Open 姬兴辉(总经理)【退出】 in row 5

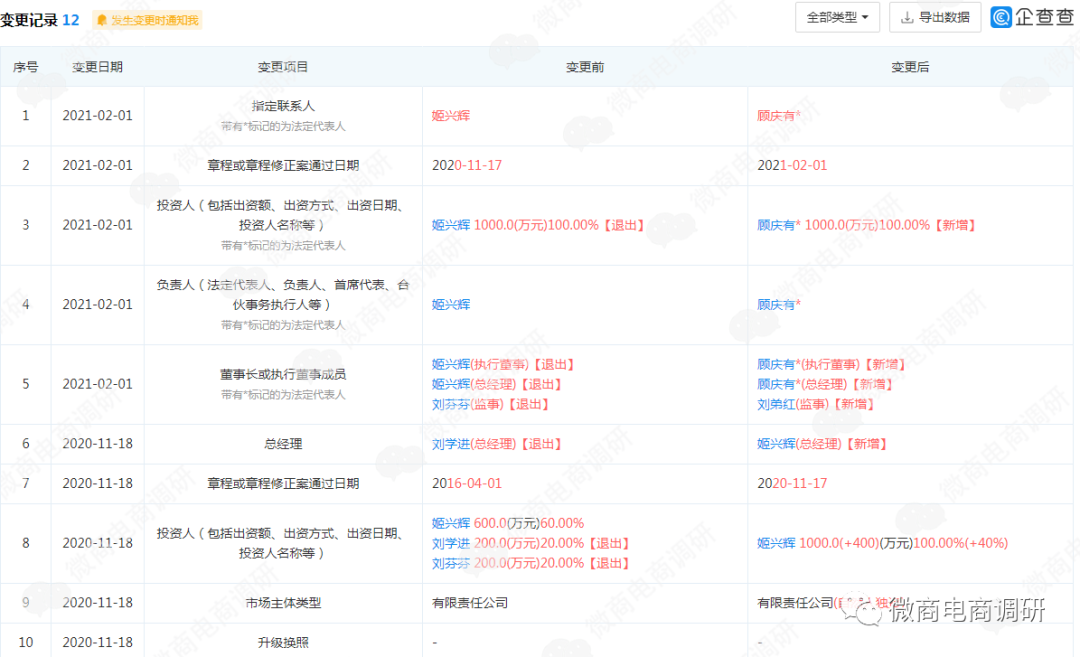tap(497, 384)
